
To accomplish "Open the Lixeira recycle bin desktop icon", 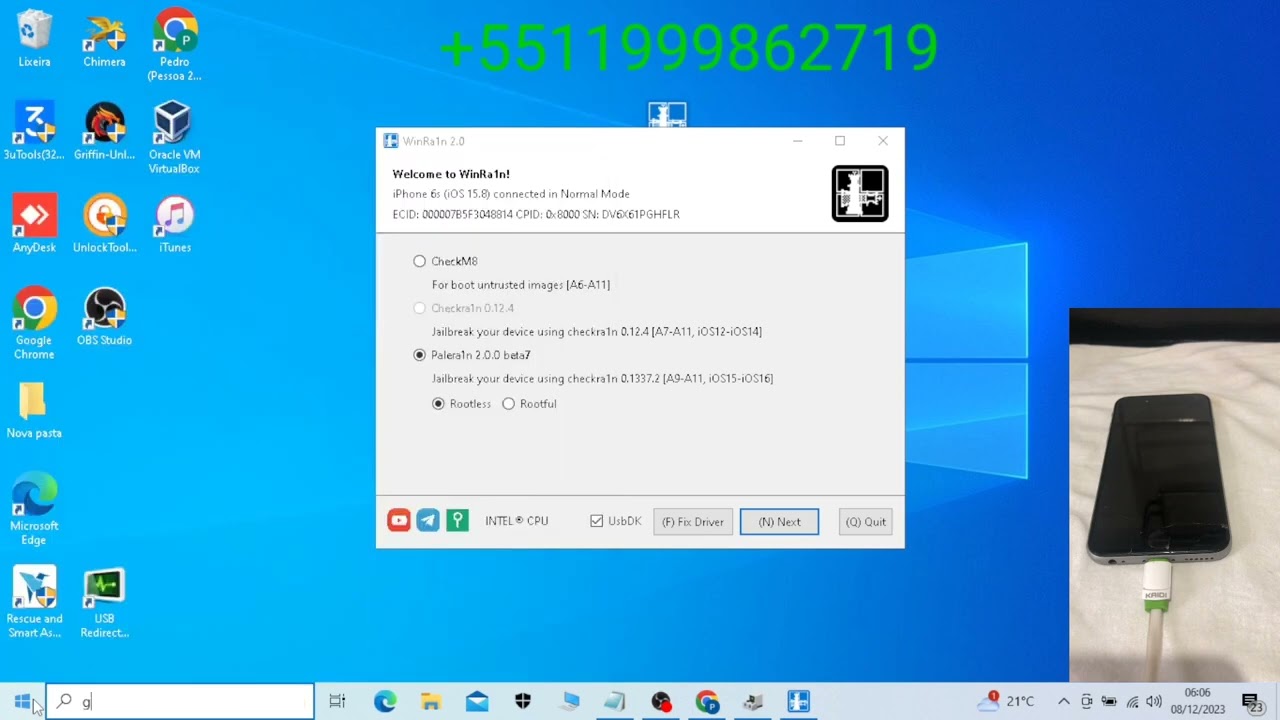I will pyautogui.click(x=34, y=39).
